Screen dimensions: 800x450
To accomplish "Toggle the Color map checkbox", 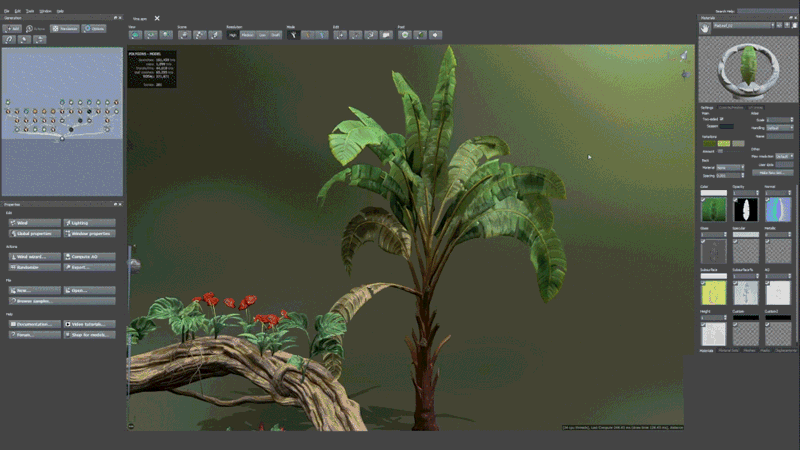I will click(704, 200).
